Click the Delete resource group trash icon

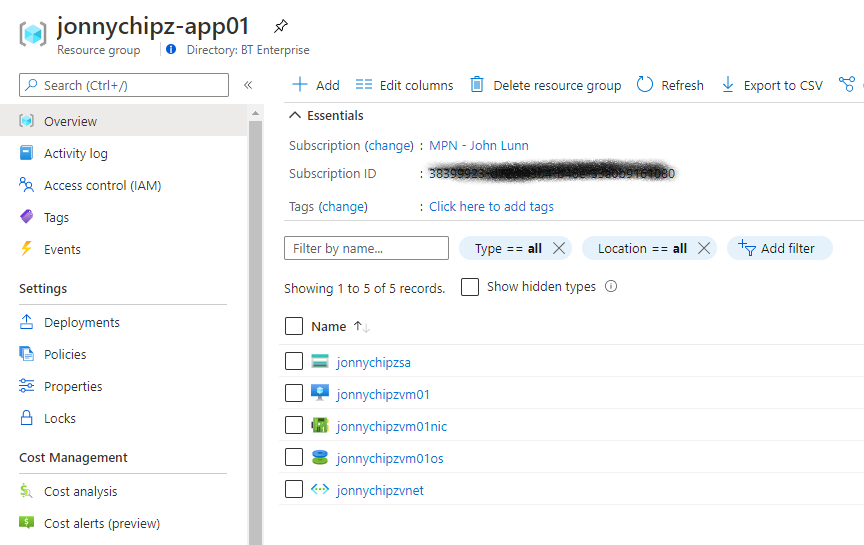click(x=477, y=85)
